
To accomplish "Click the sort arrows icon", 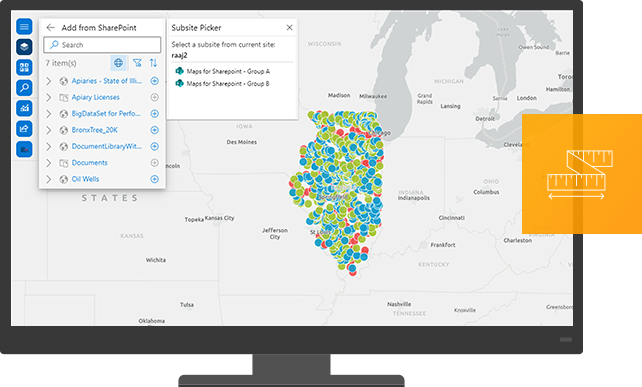I will coord(153,63).
